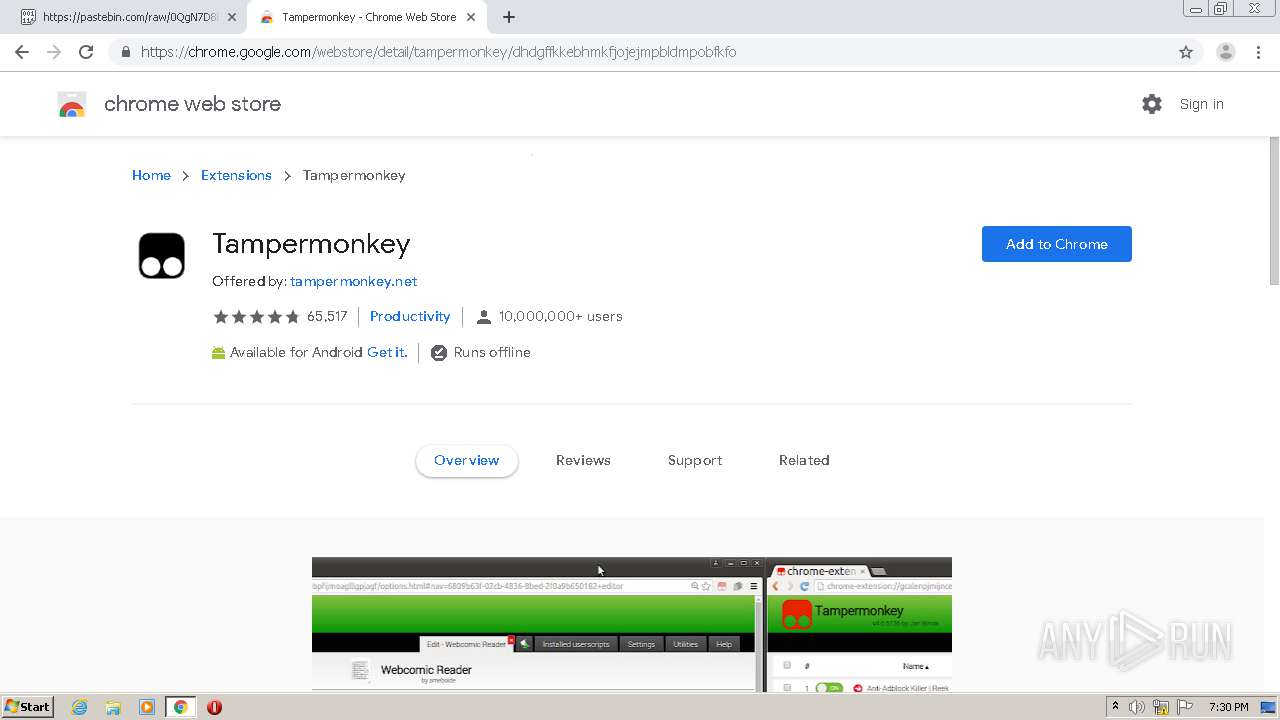Close the pastebin.com tab
Image resolution: width=1280 pixels, height=720 pixels.
[x=232, y=17]
